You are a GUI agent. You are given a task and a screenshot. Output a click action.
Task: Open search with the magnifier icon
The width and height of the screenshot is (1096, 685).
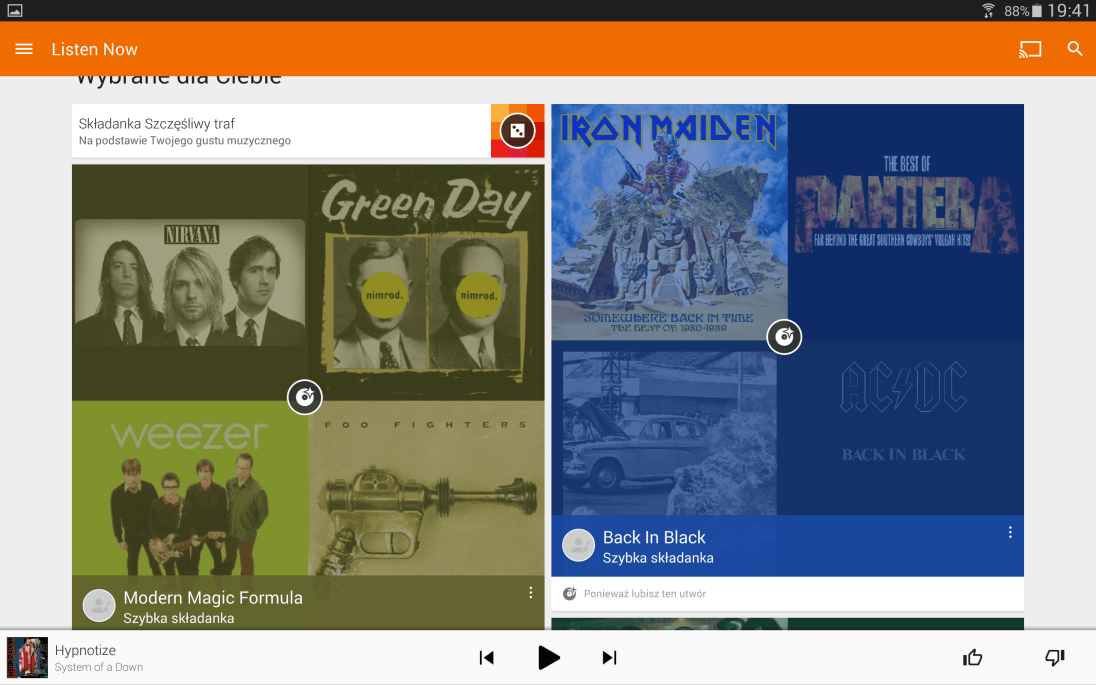pos(1074,48)
